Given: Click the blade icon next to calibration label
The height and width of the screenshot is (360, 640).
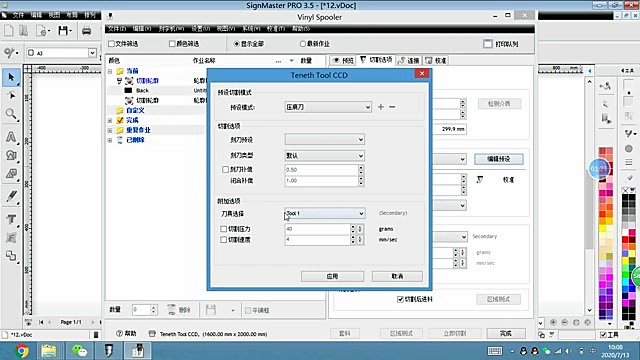Looking at the screenshot, I should tap(480, 179).
